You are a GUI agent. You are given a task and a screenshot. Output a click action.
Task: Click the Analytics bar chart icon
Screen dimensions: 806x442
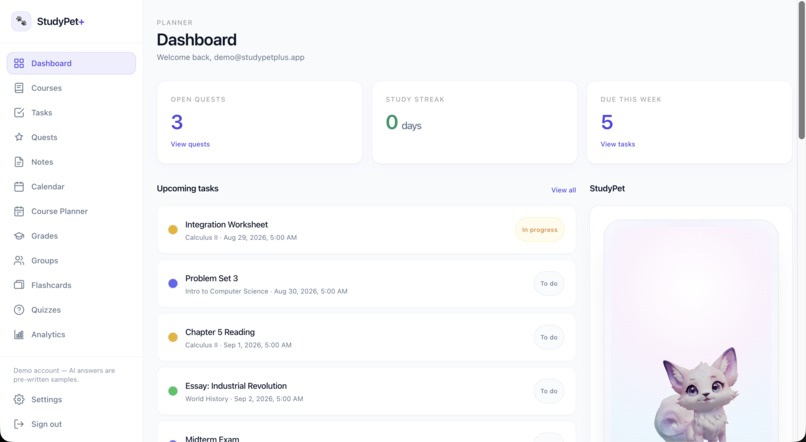(x=19, y=335)
